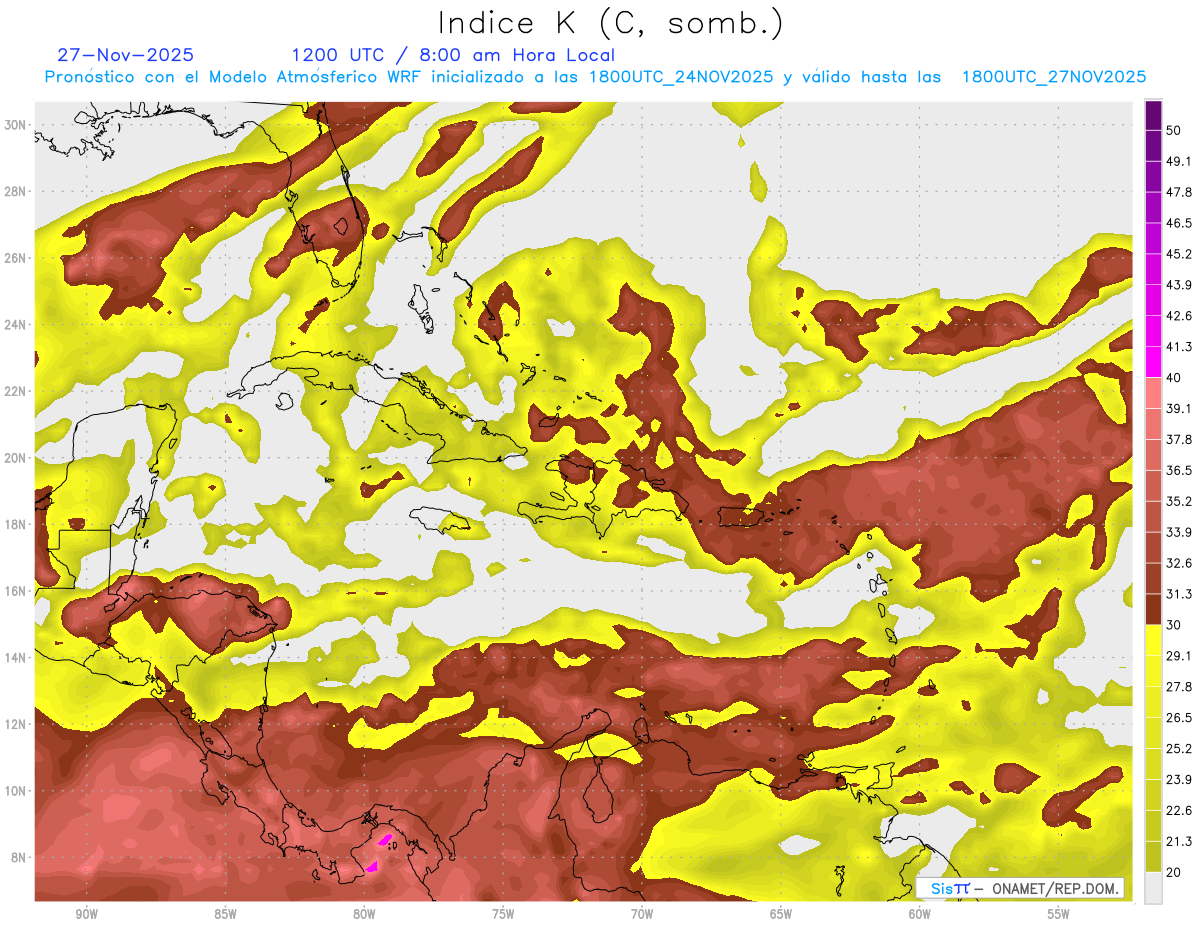Click the 16N latitude label
This screenshot has height=927, width=1200.
(15, 591)
